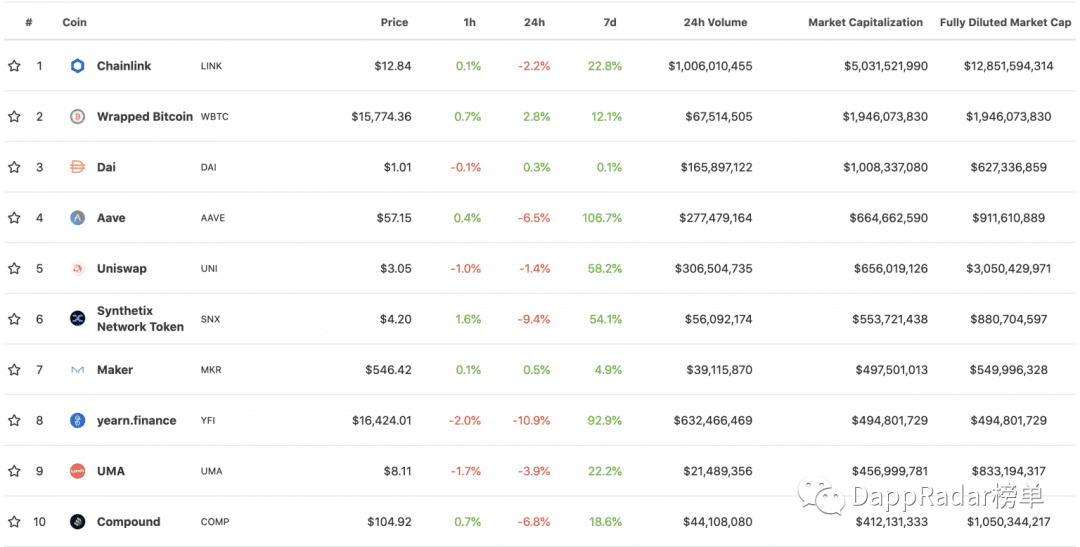Click the COMP ticker symbol

[215, 522]
